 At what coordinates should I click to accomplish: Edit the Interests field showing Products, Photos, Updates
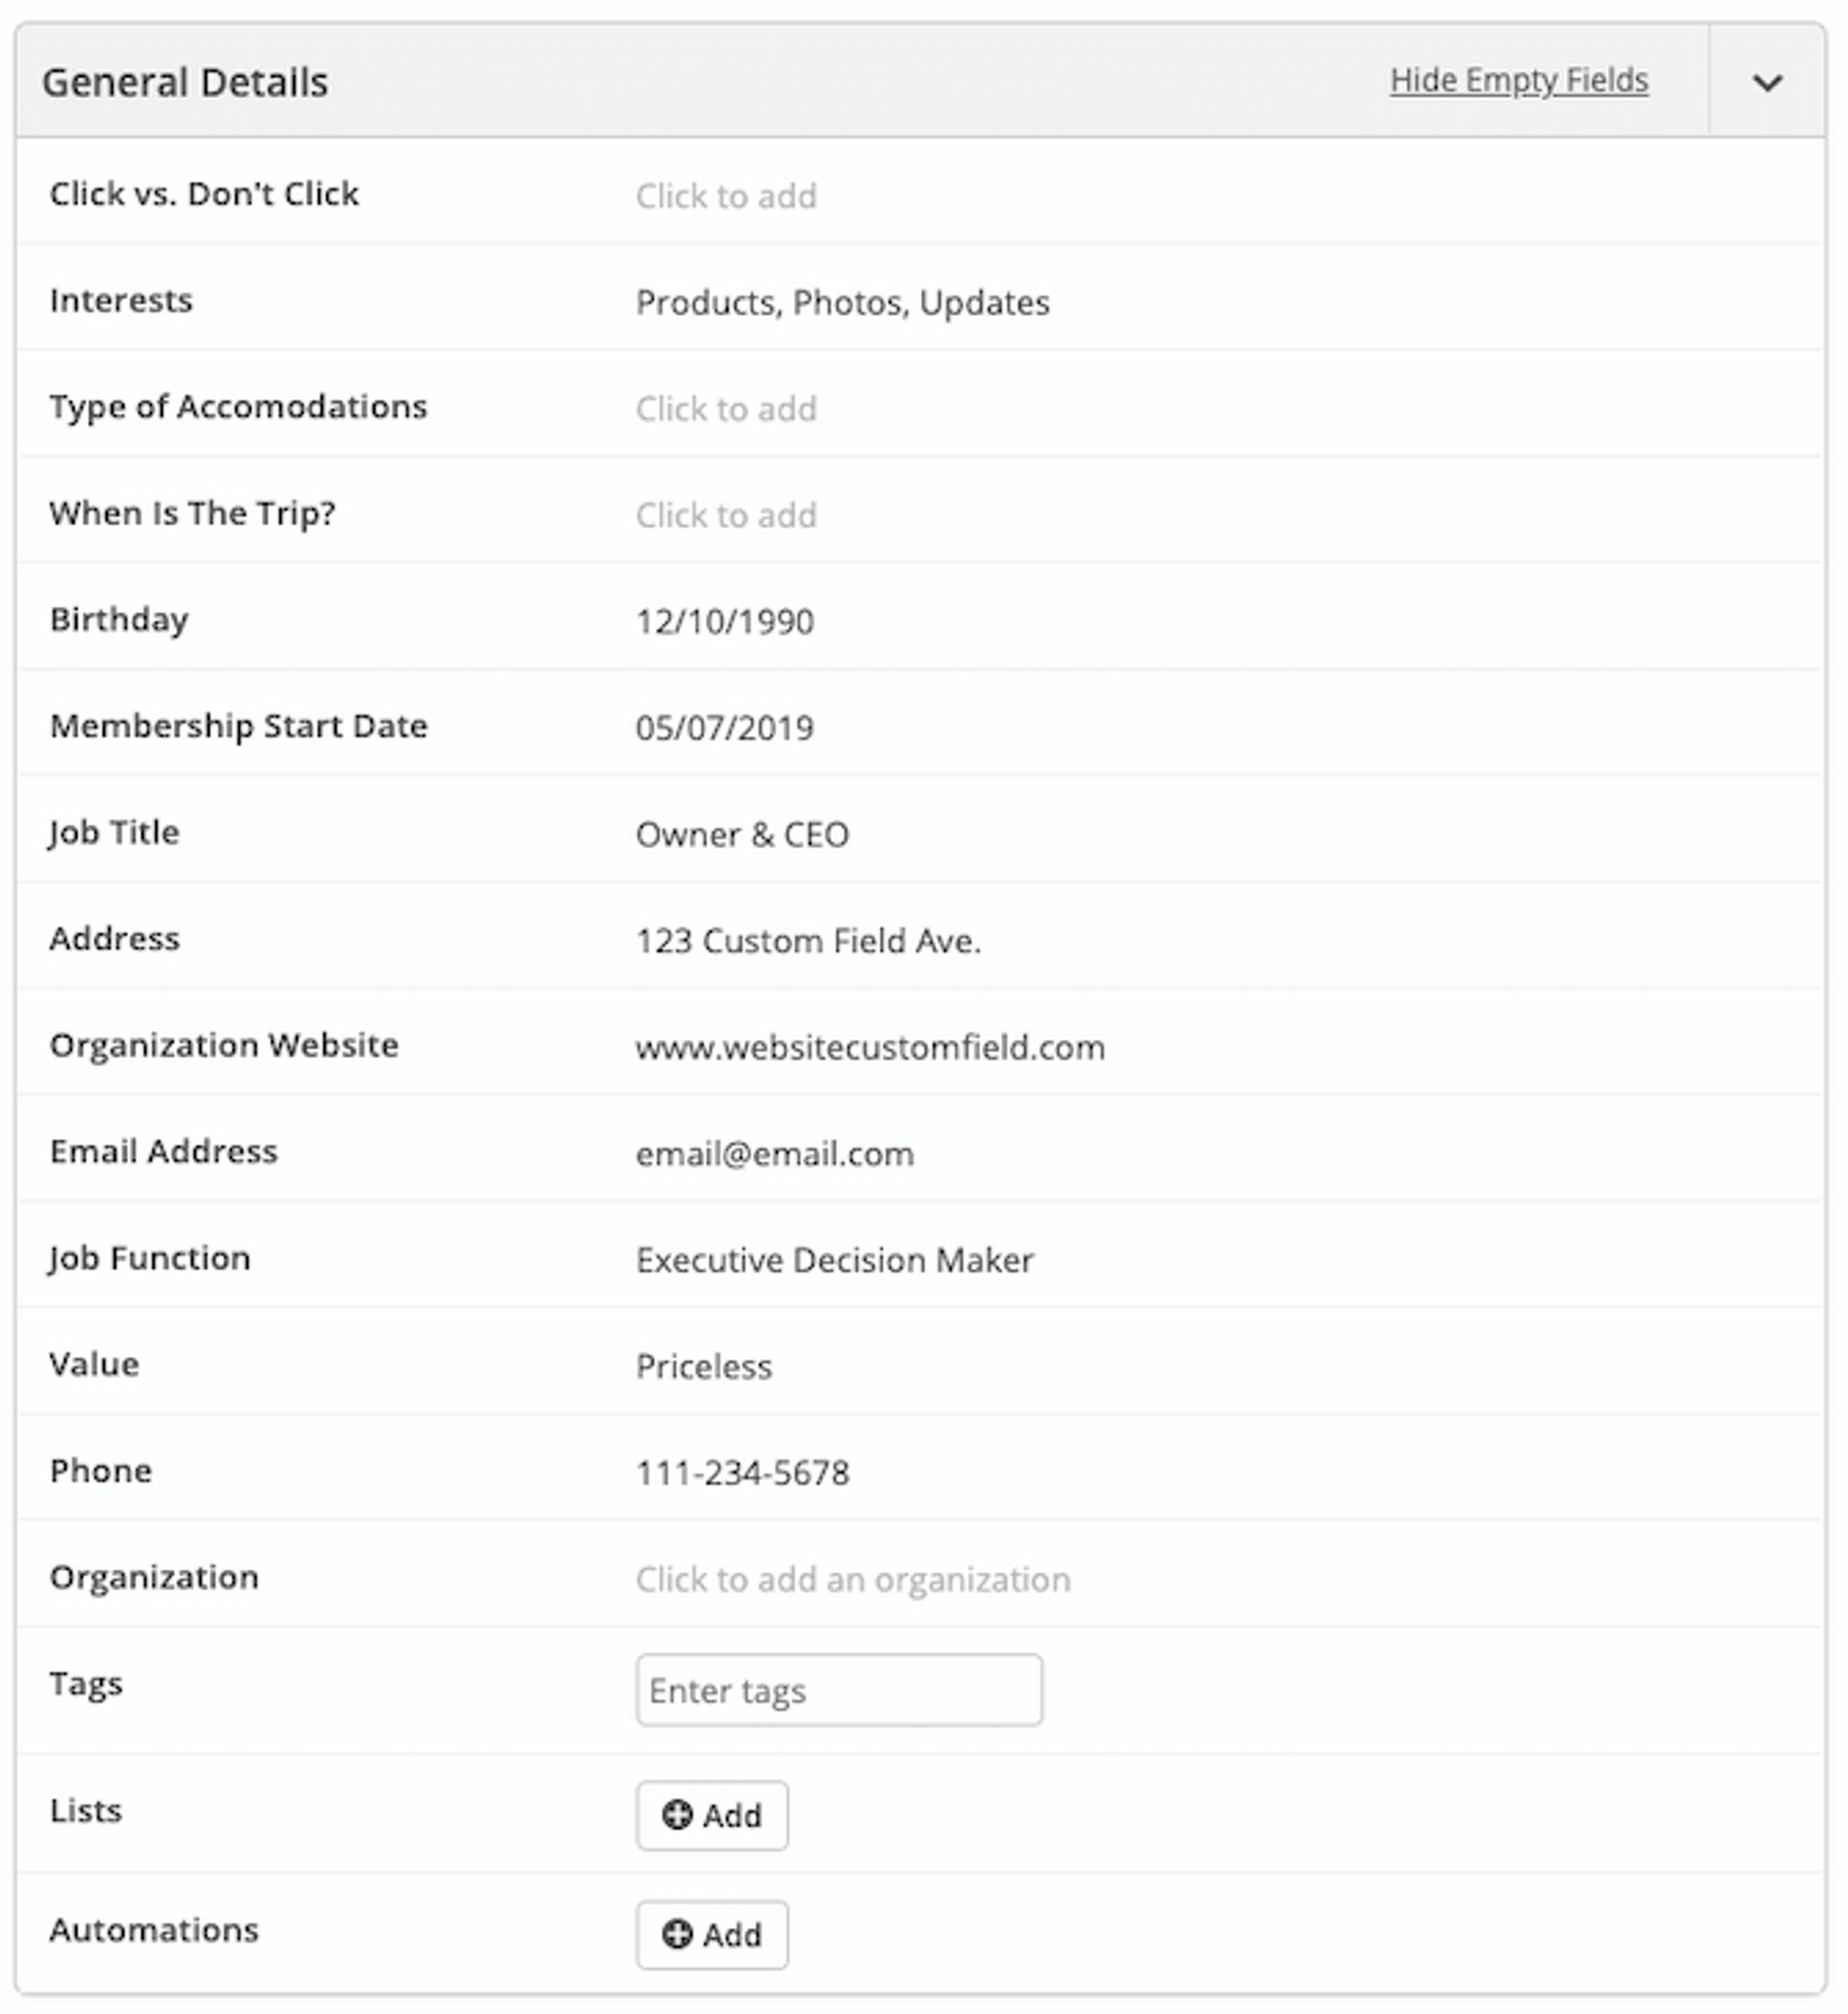point(843,302)
